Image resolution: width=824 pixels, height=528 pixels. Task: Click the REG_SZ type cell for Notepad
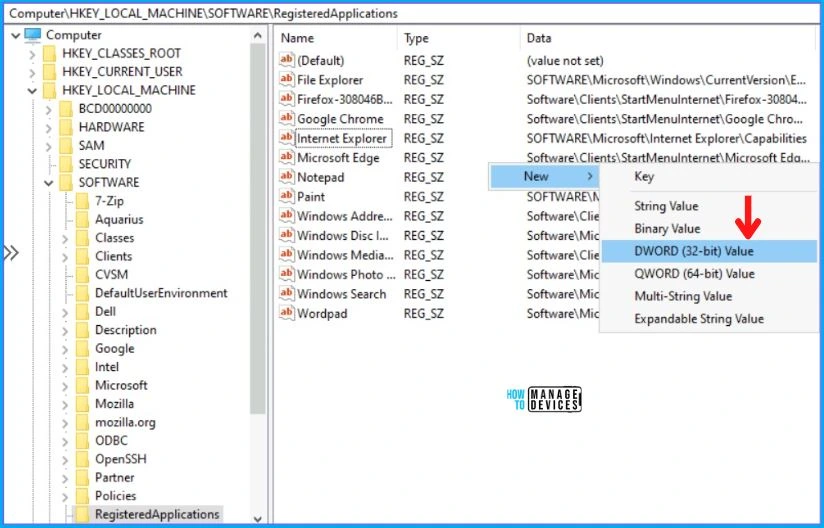pyautogui.click(x=424, y=177)
